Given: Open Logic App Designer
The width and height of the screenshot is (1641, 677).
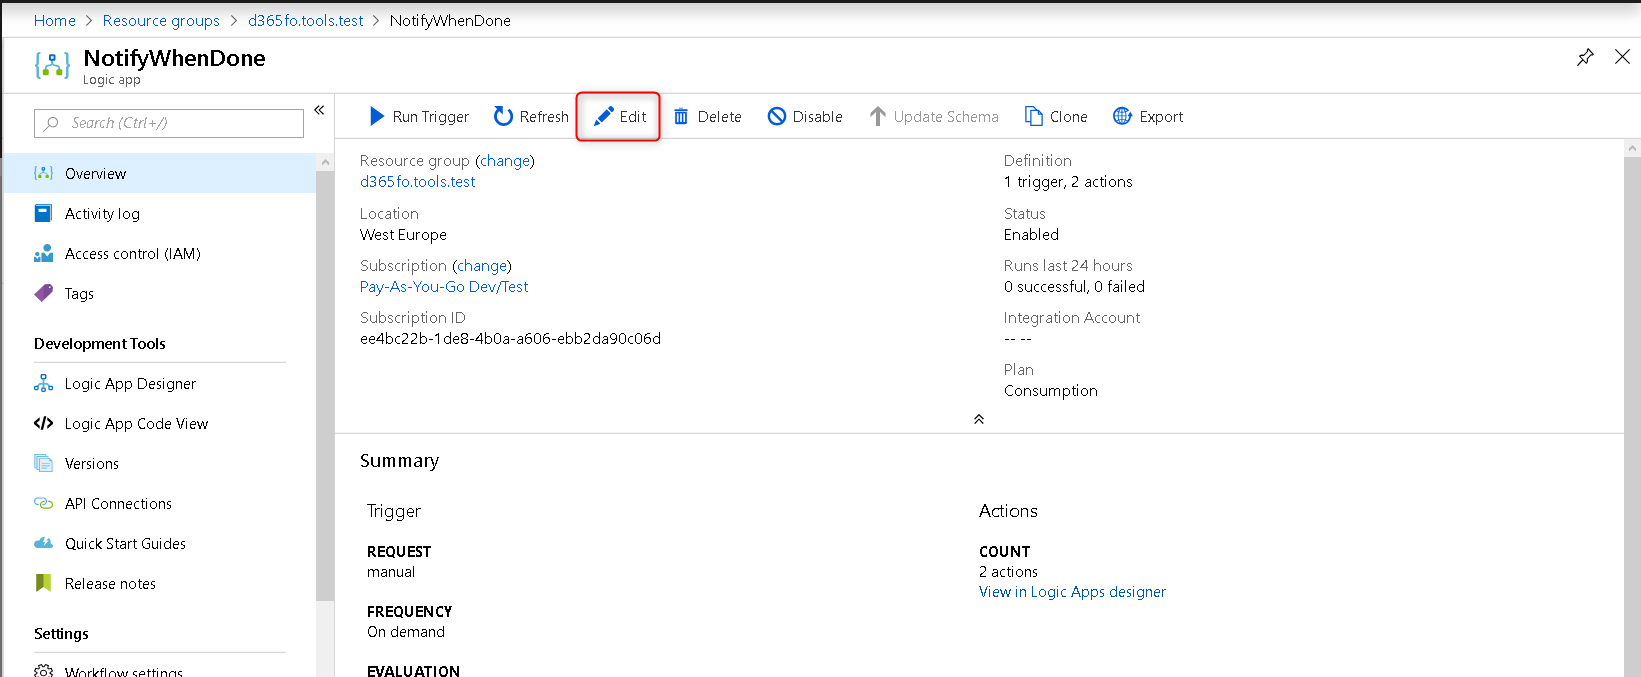Looking at the screenshot, I should pyautogui.click(x=130, y=384).
